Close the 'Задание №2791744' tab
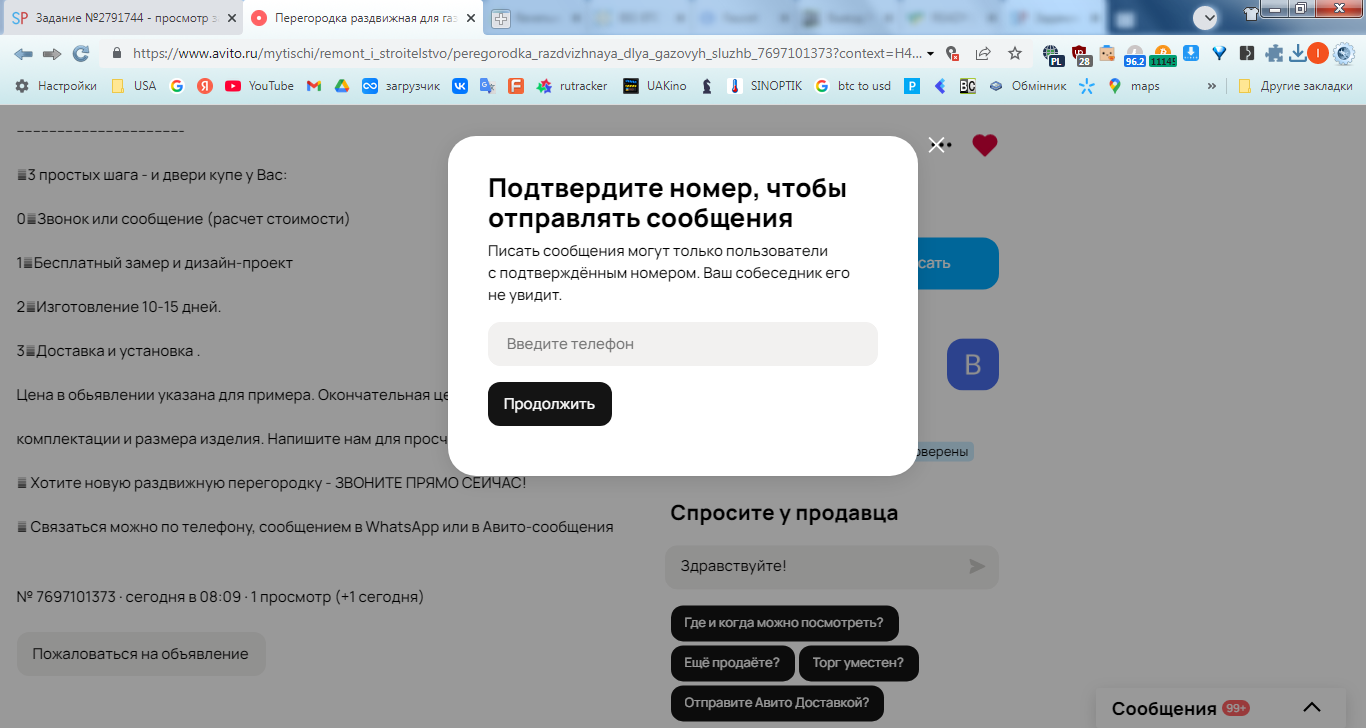Viewport: 1366px width, 728px height. coord(230,18)
